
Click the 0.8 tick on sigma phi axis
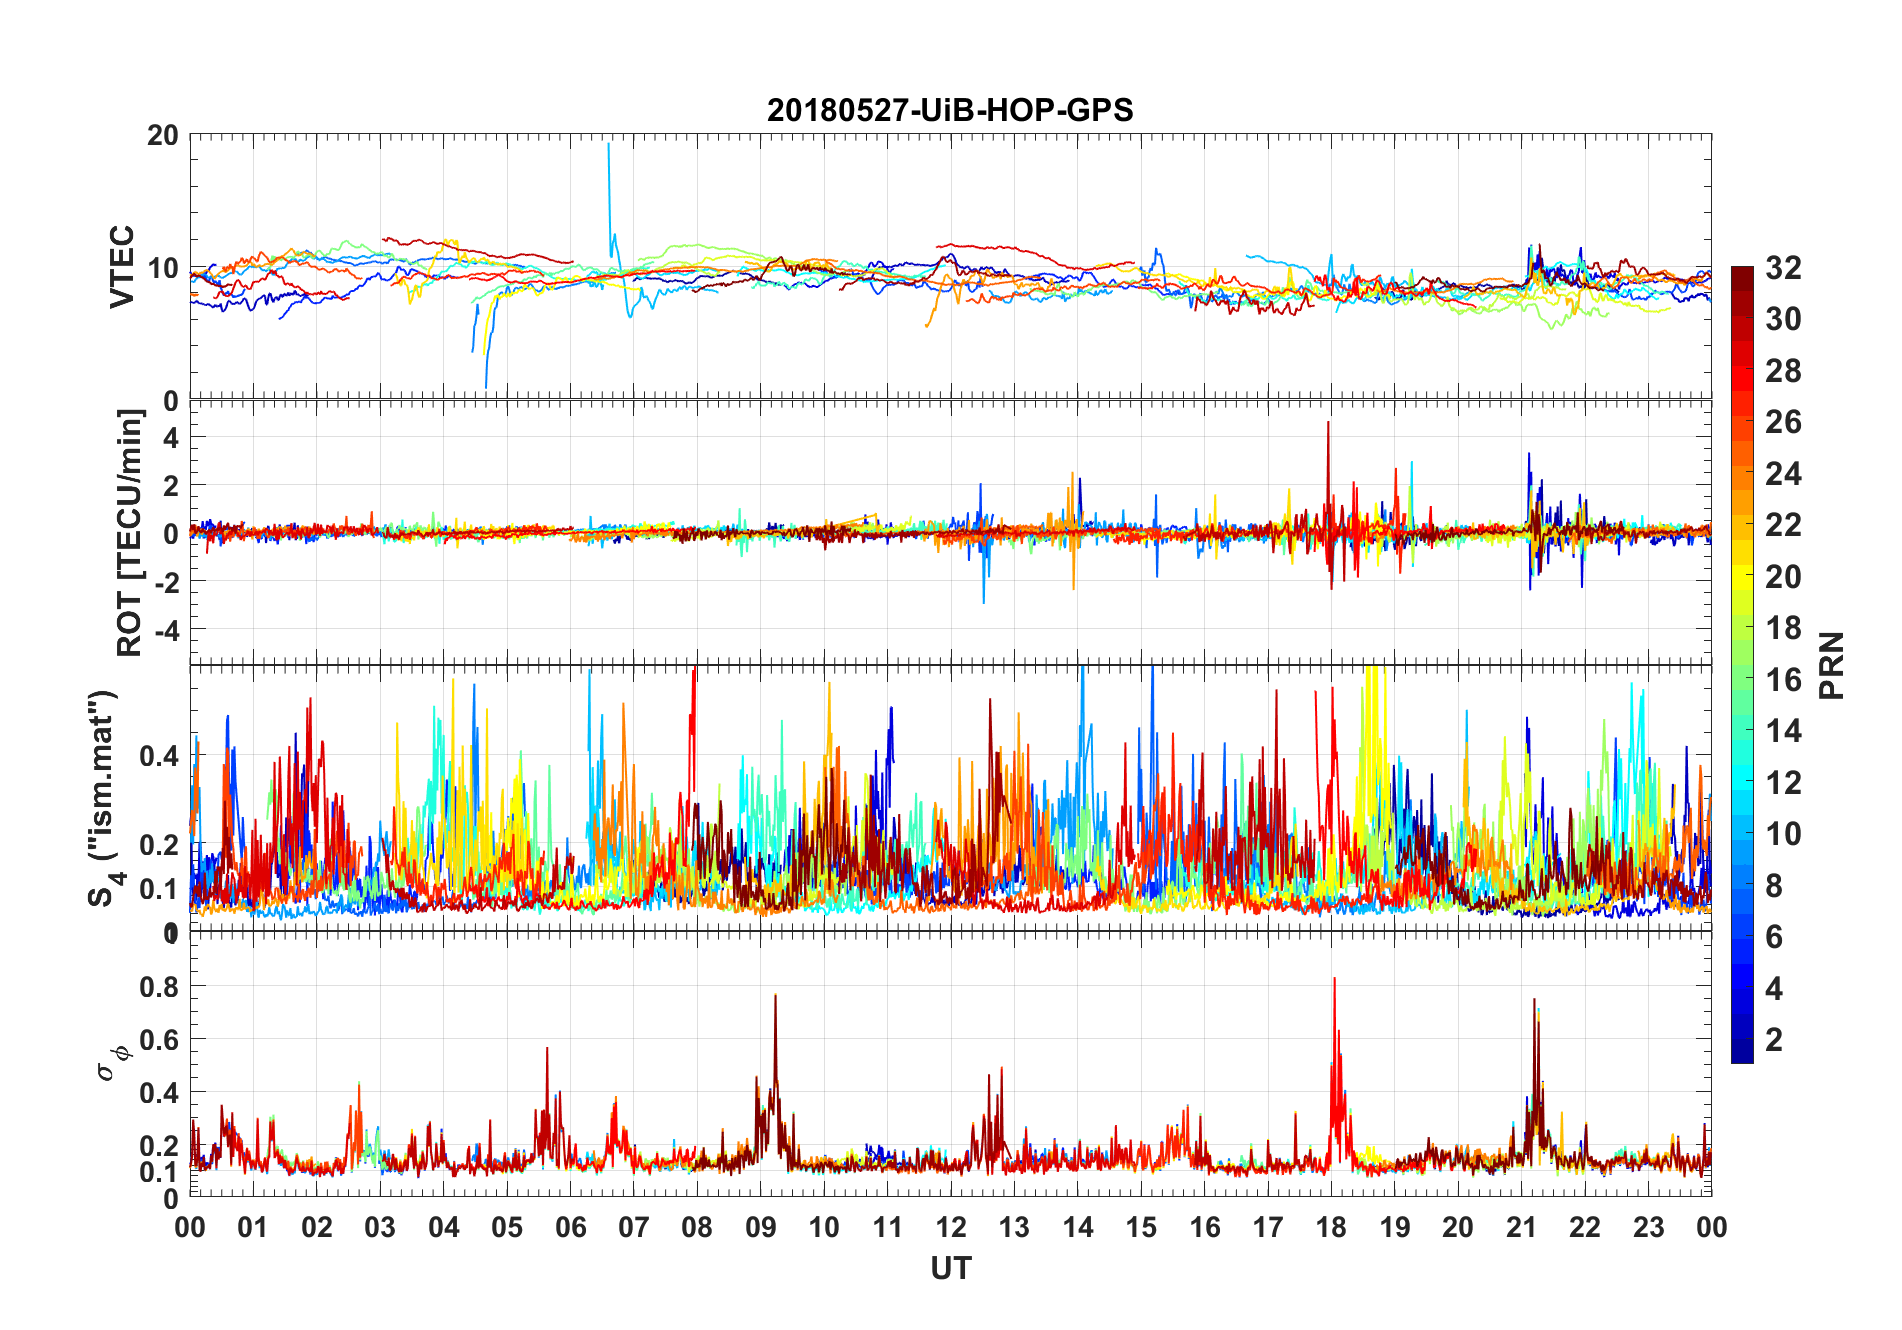point(160,986)
